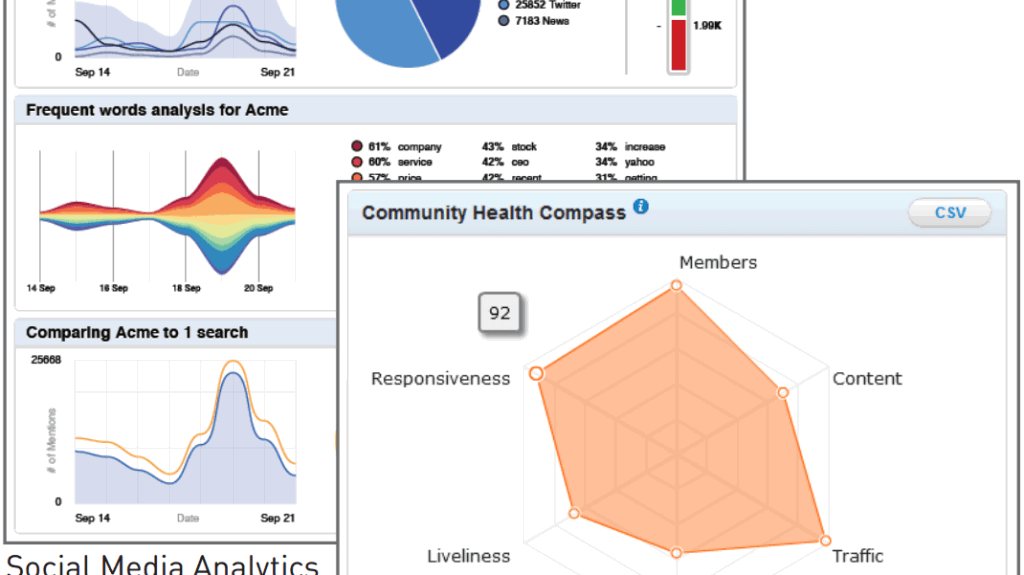Click the 43% stock word entry
The height and width of the screenshot is (575, 1024).
click(509, 146)
